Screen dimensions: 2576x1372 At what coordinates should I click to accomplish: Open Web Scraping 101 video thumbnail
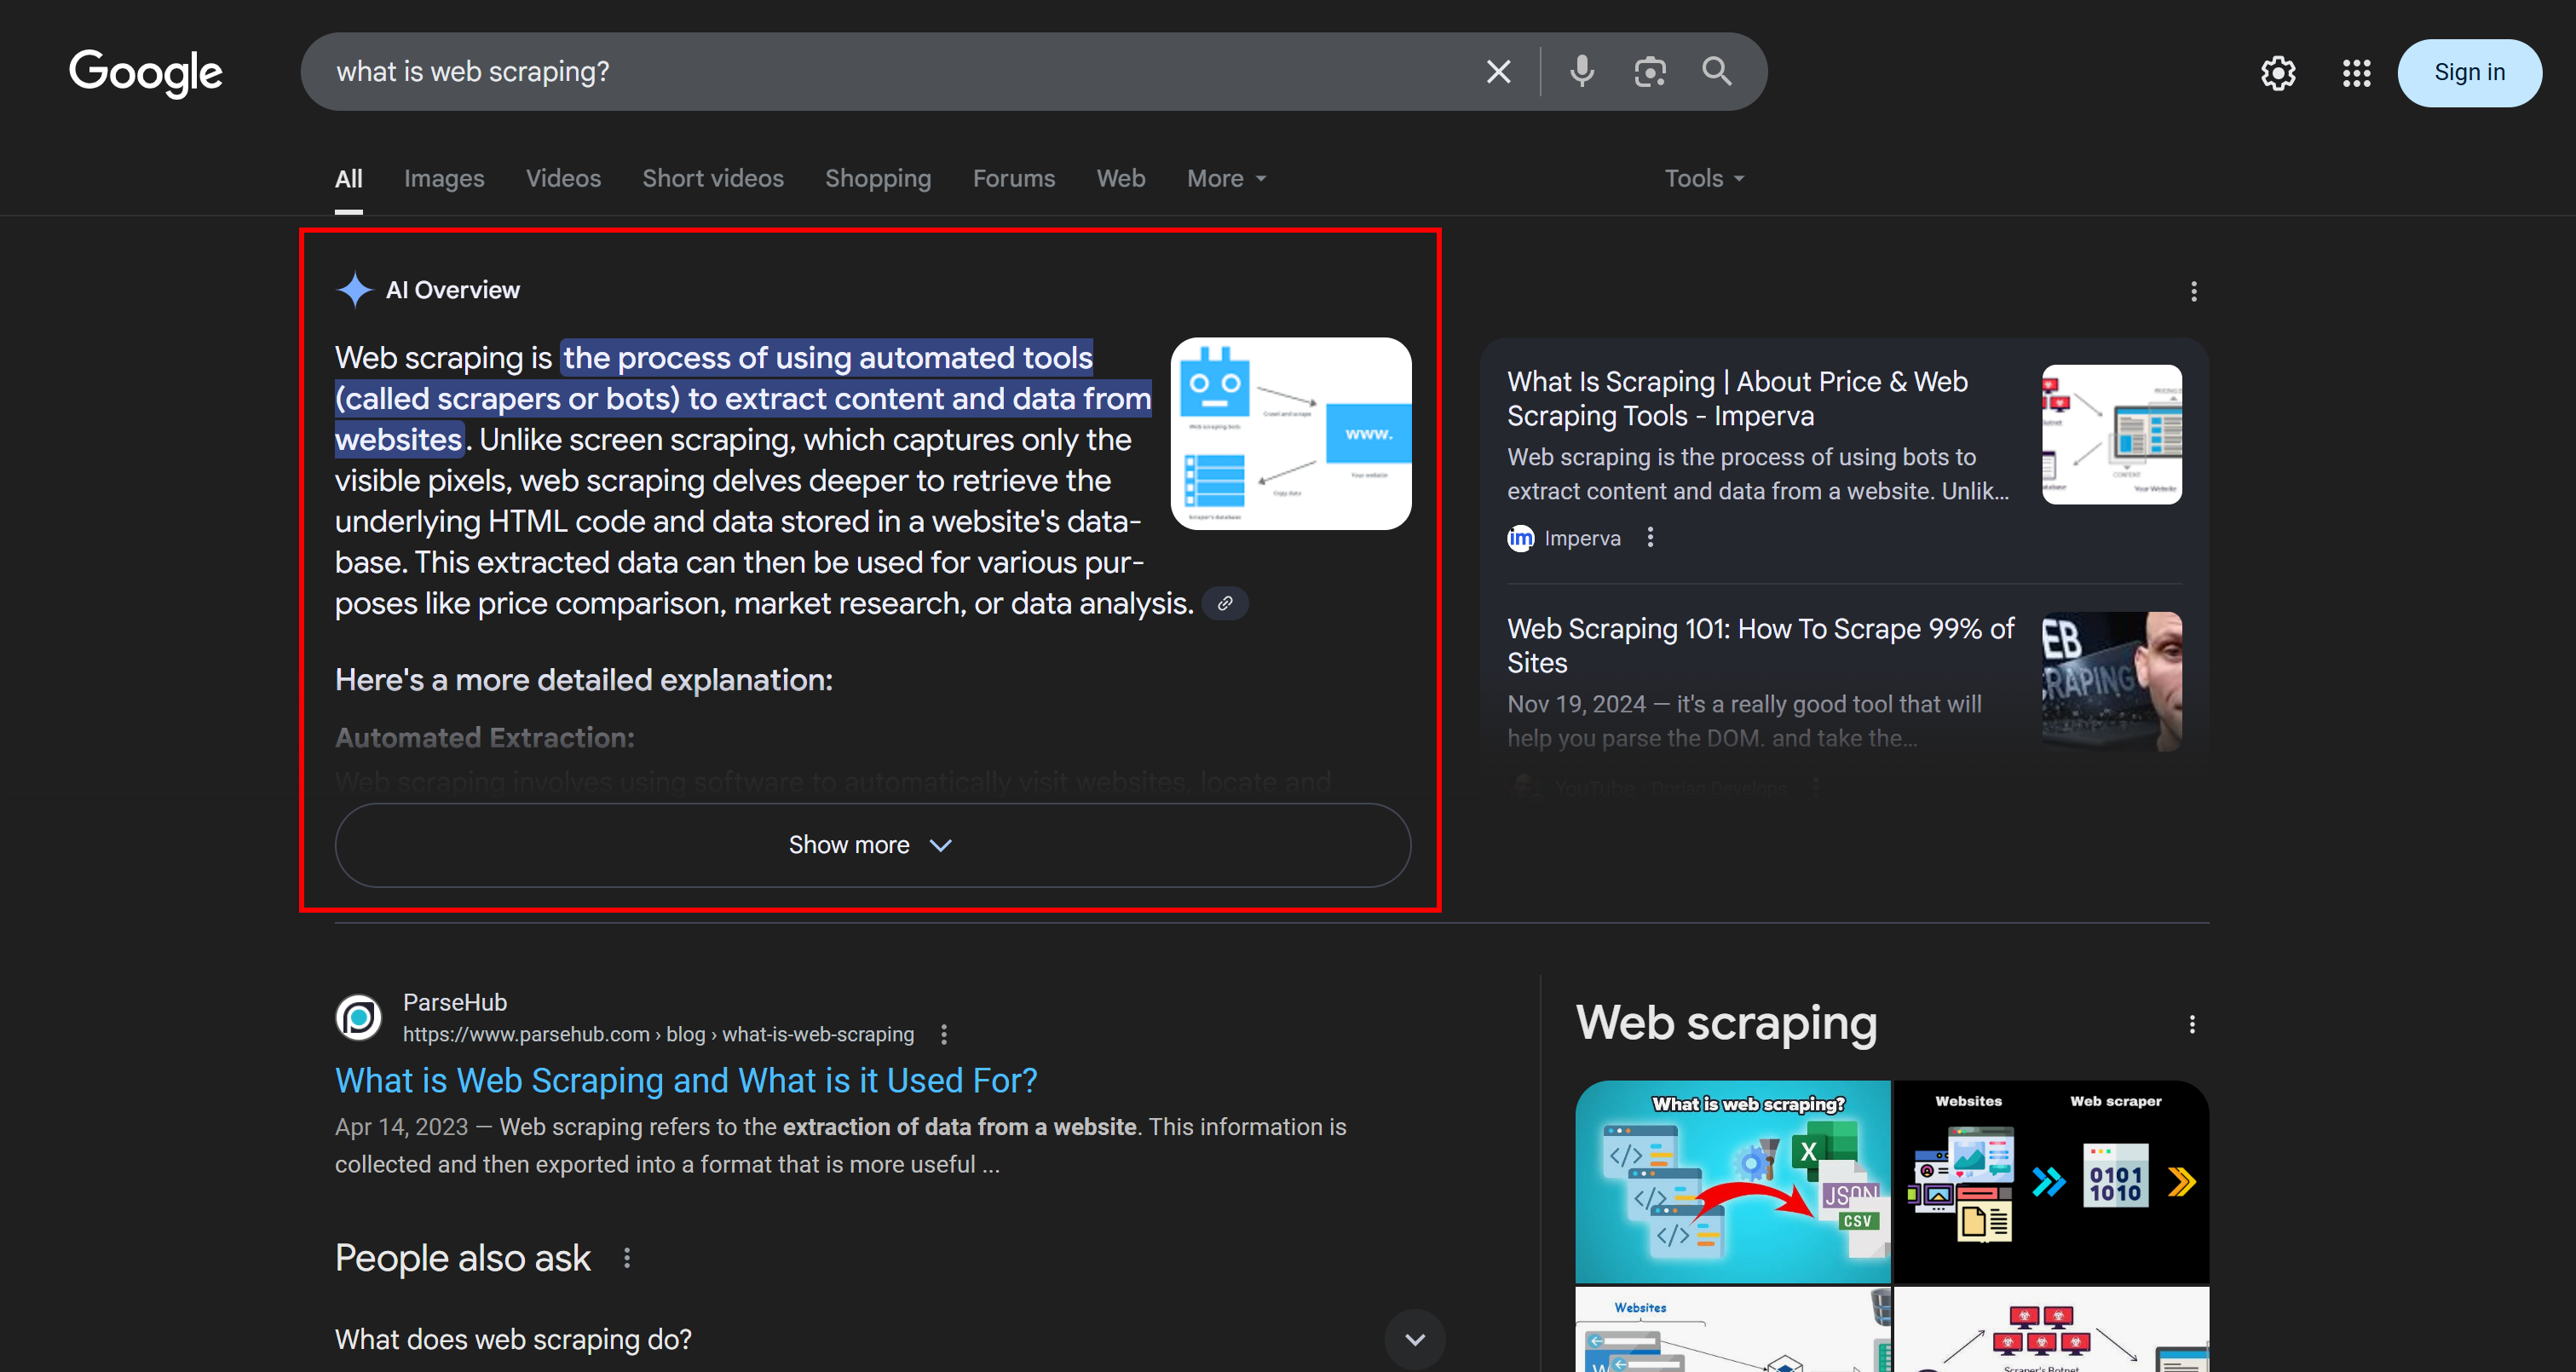click(2111, 682)
